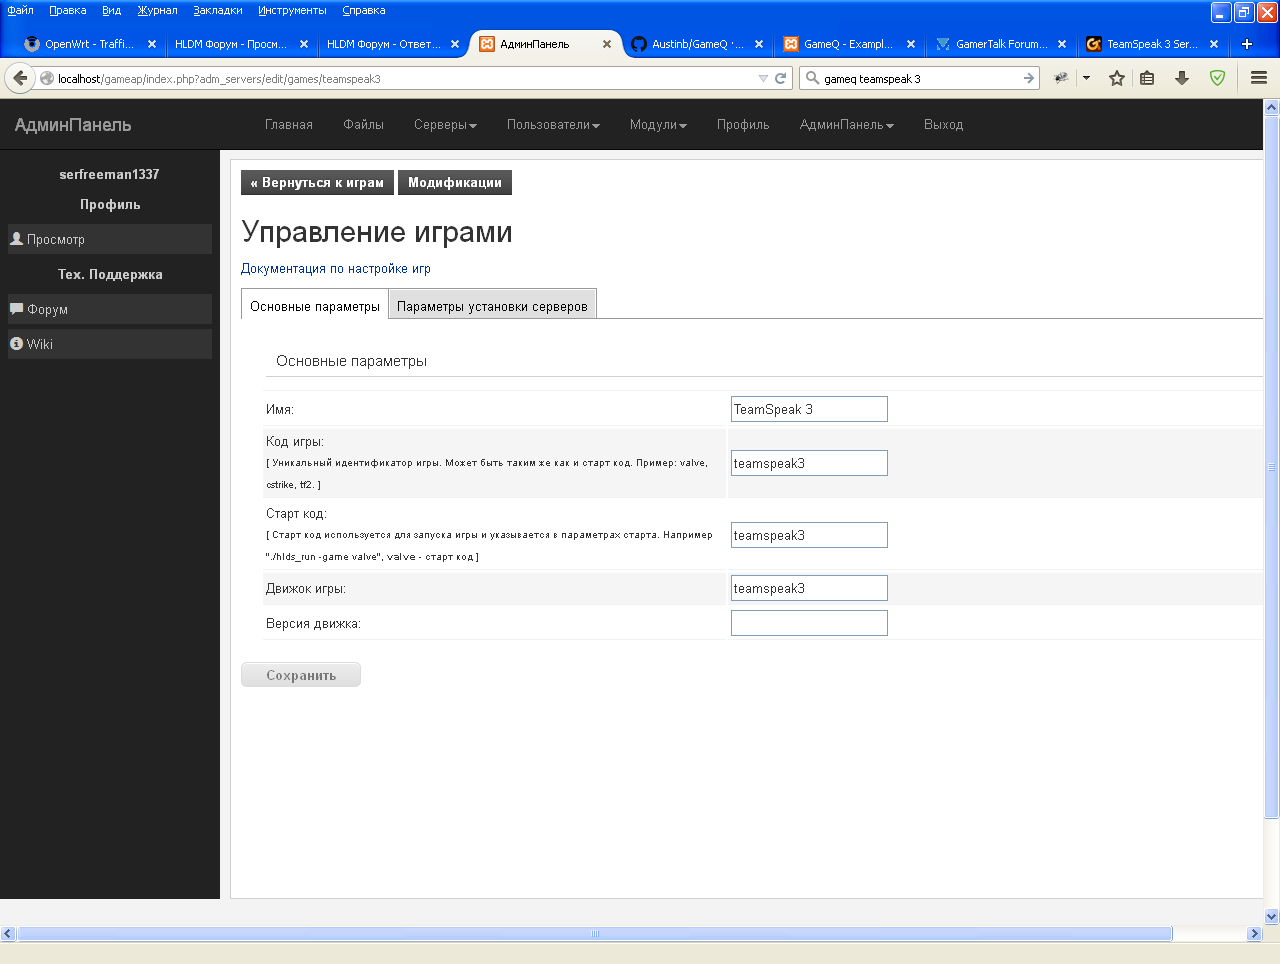The height and width of the screenshot is (964, 1280).
Task: Click « Вернуться к играм button
Action: tap(317, 182)
